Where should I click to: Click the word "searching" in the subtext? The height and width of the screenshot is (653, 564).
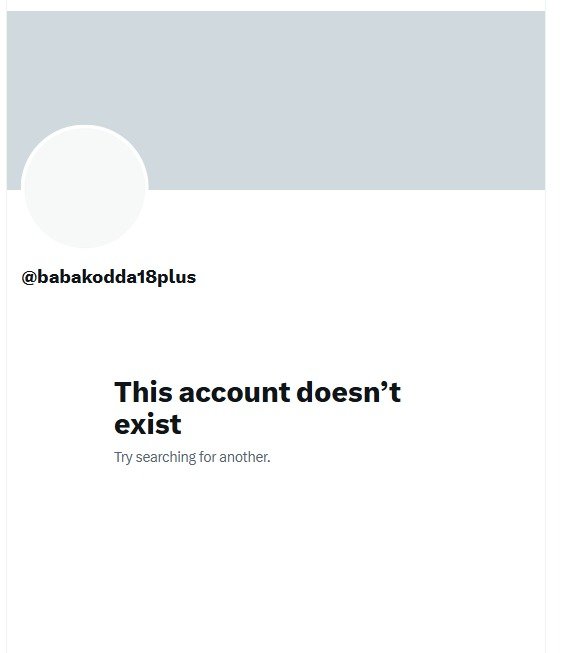coord(166,457)
